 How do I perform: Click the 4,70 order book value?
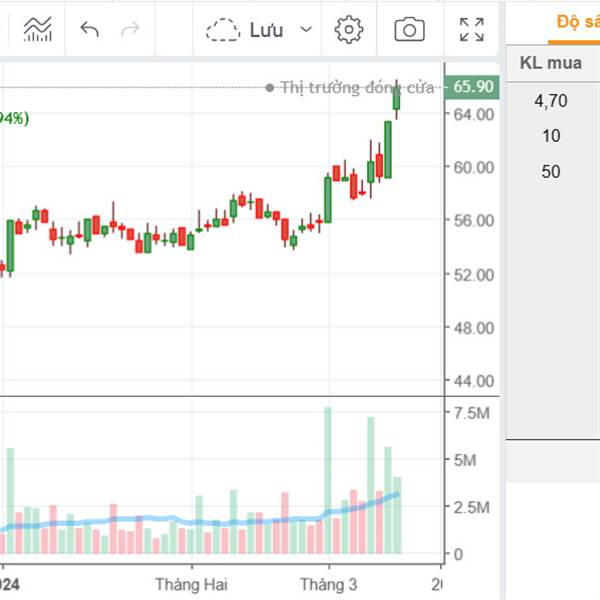point(551,101)
